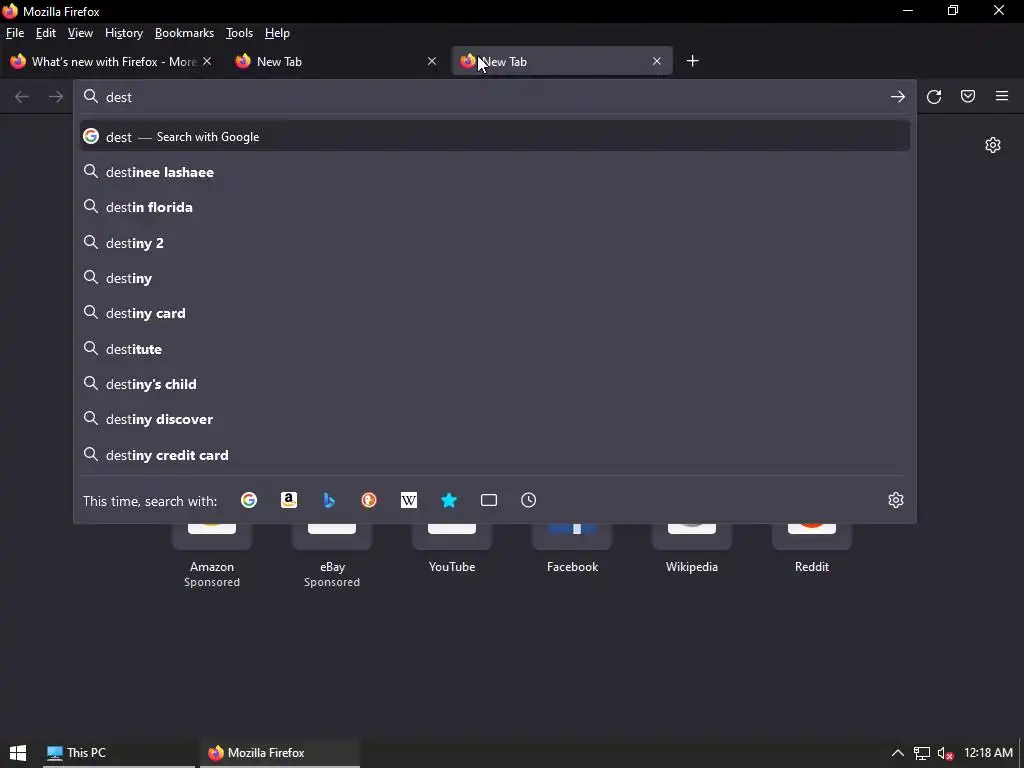The width and height of the screenshot is (1024, 768).
Task: Personalize new tab with the gear icon
Action: [x=993, y=145]
